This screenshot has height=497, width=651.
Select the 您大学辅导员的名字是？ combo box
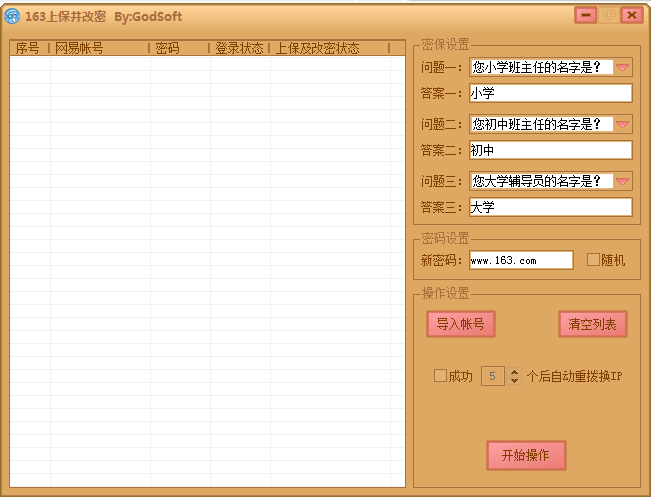551,181
